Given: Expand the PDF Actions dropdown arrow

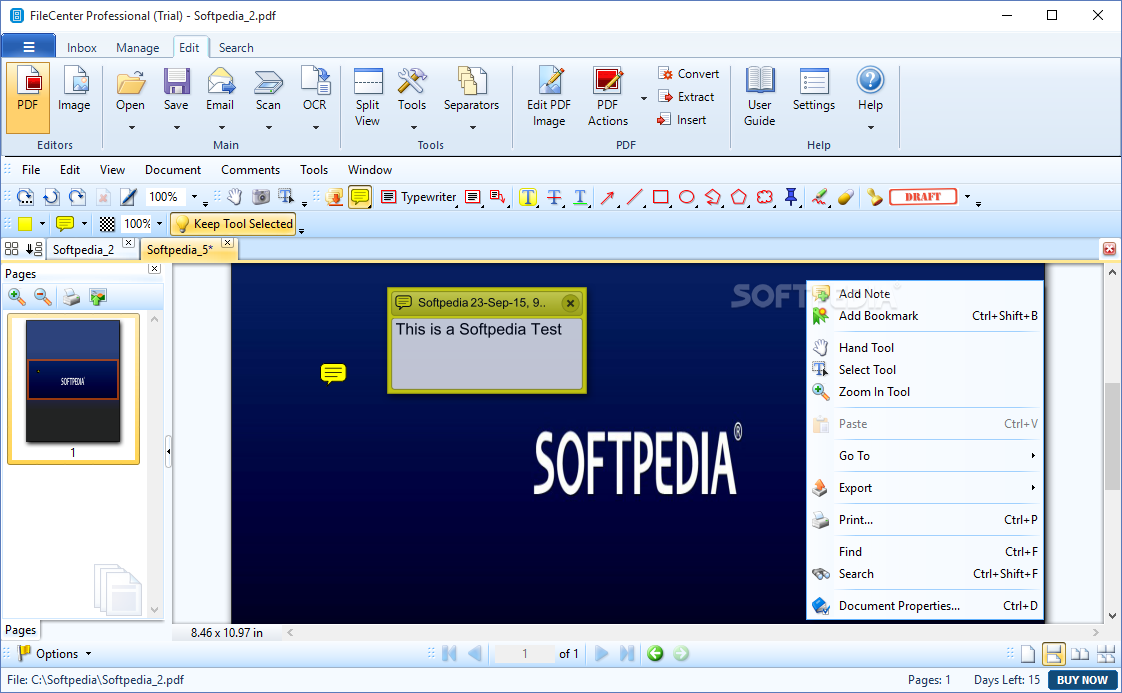Looking at the screenshot, I should (x=643, y=98).
